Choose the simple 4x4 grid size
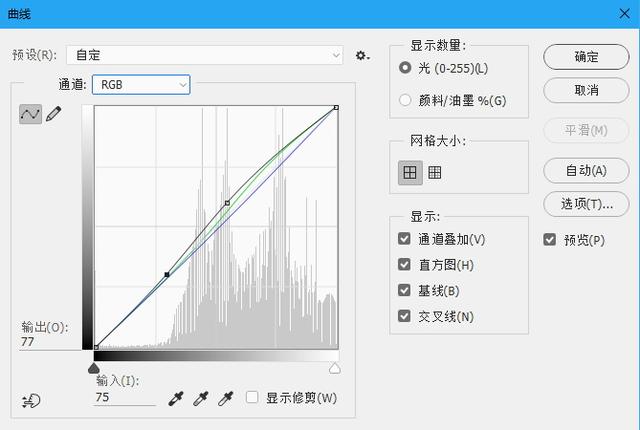The image size is (640, 430). (x=410, y=172)
